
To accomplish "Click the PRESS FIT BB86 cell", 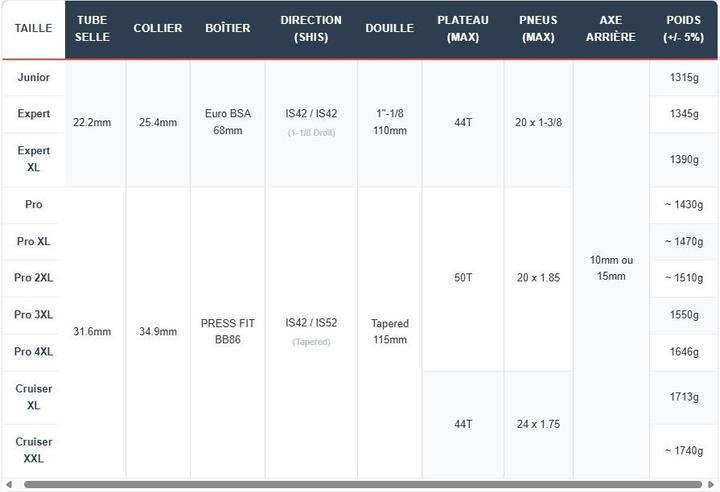I will pyautogui.click(x=228, y=332).
